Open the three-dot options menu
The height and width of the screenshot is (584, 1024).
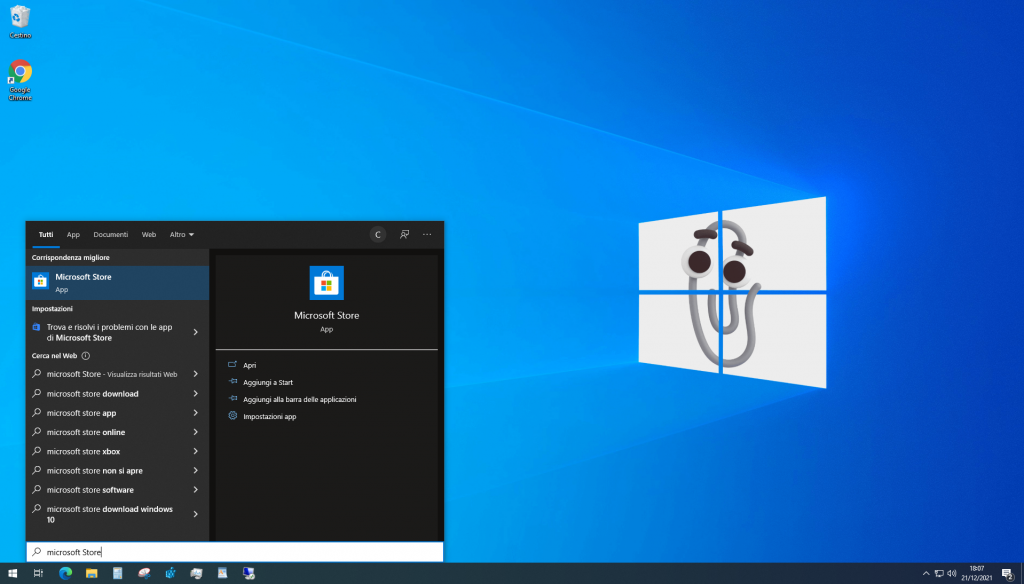pyautogui.click(x=427, y=234)
